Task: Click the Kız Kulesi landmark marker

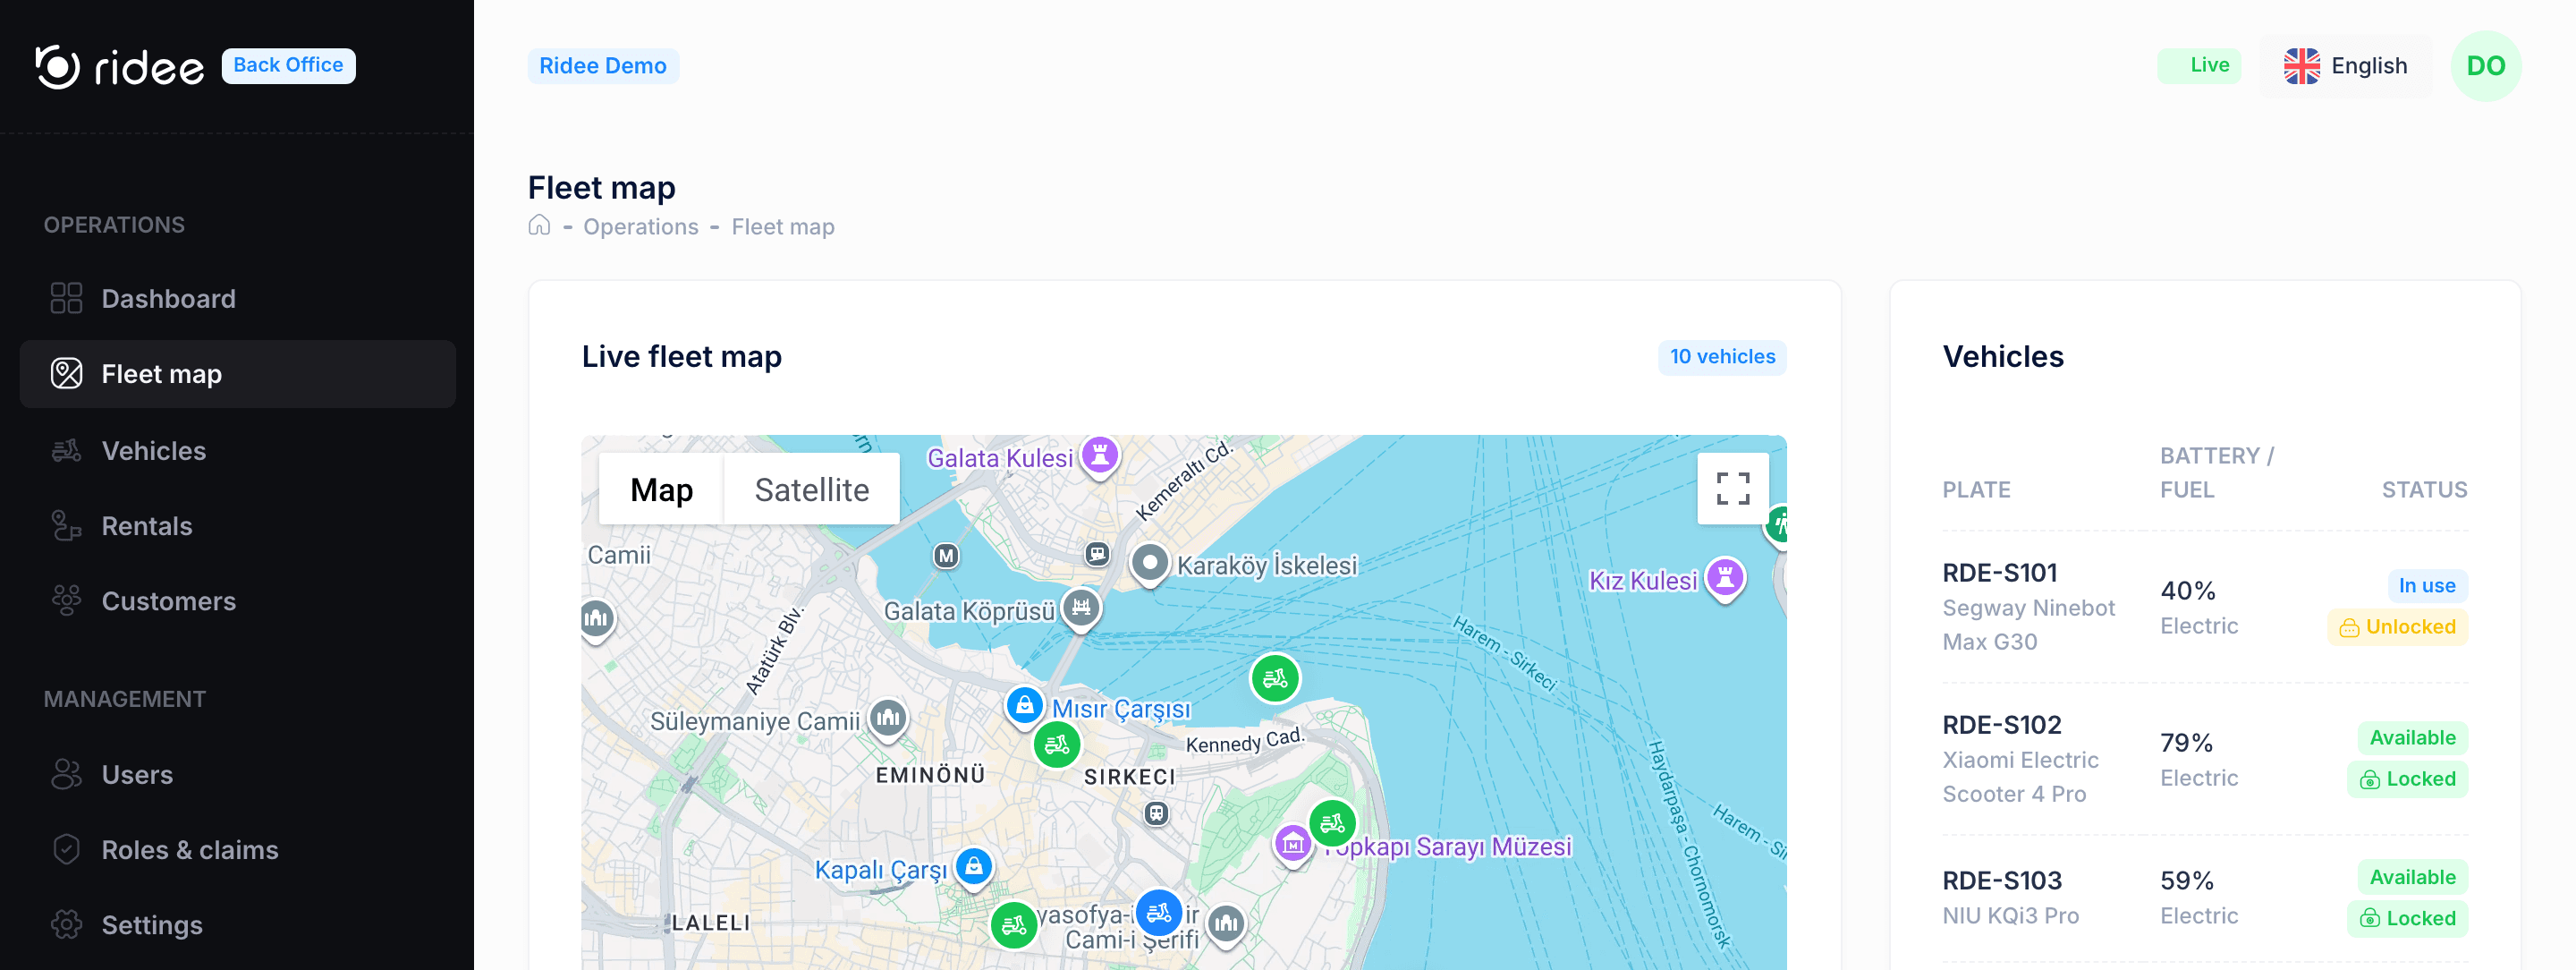Action: (x=1725, y=578)
